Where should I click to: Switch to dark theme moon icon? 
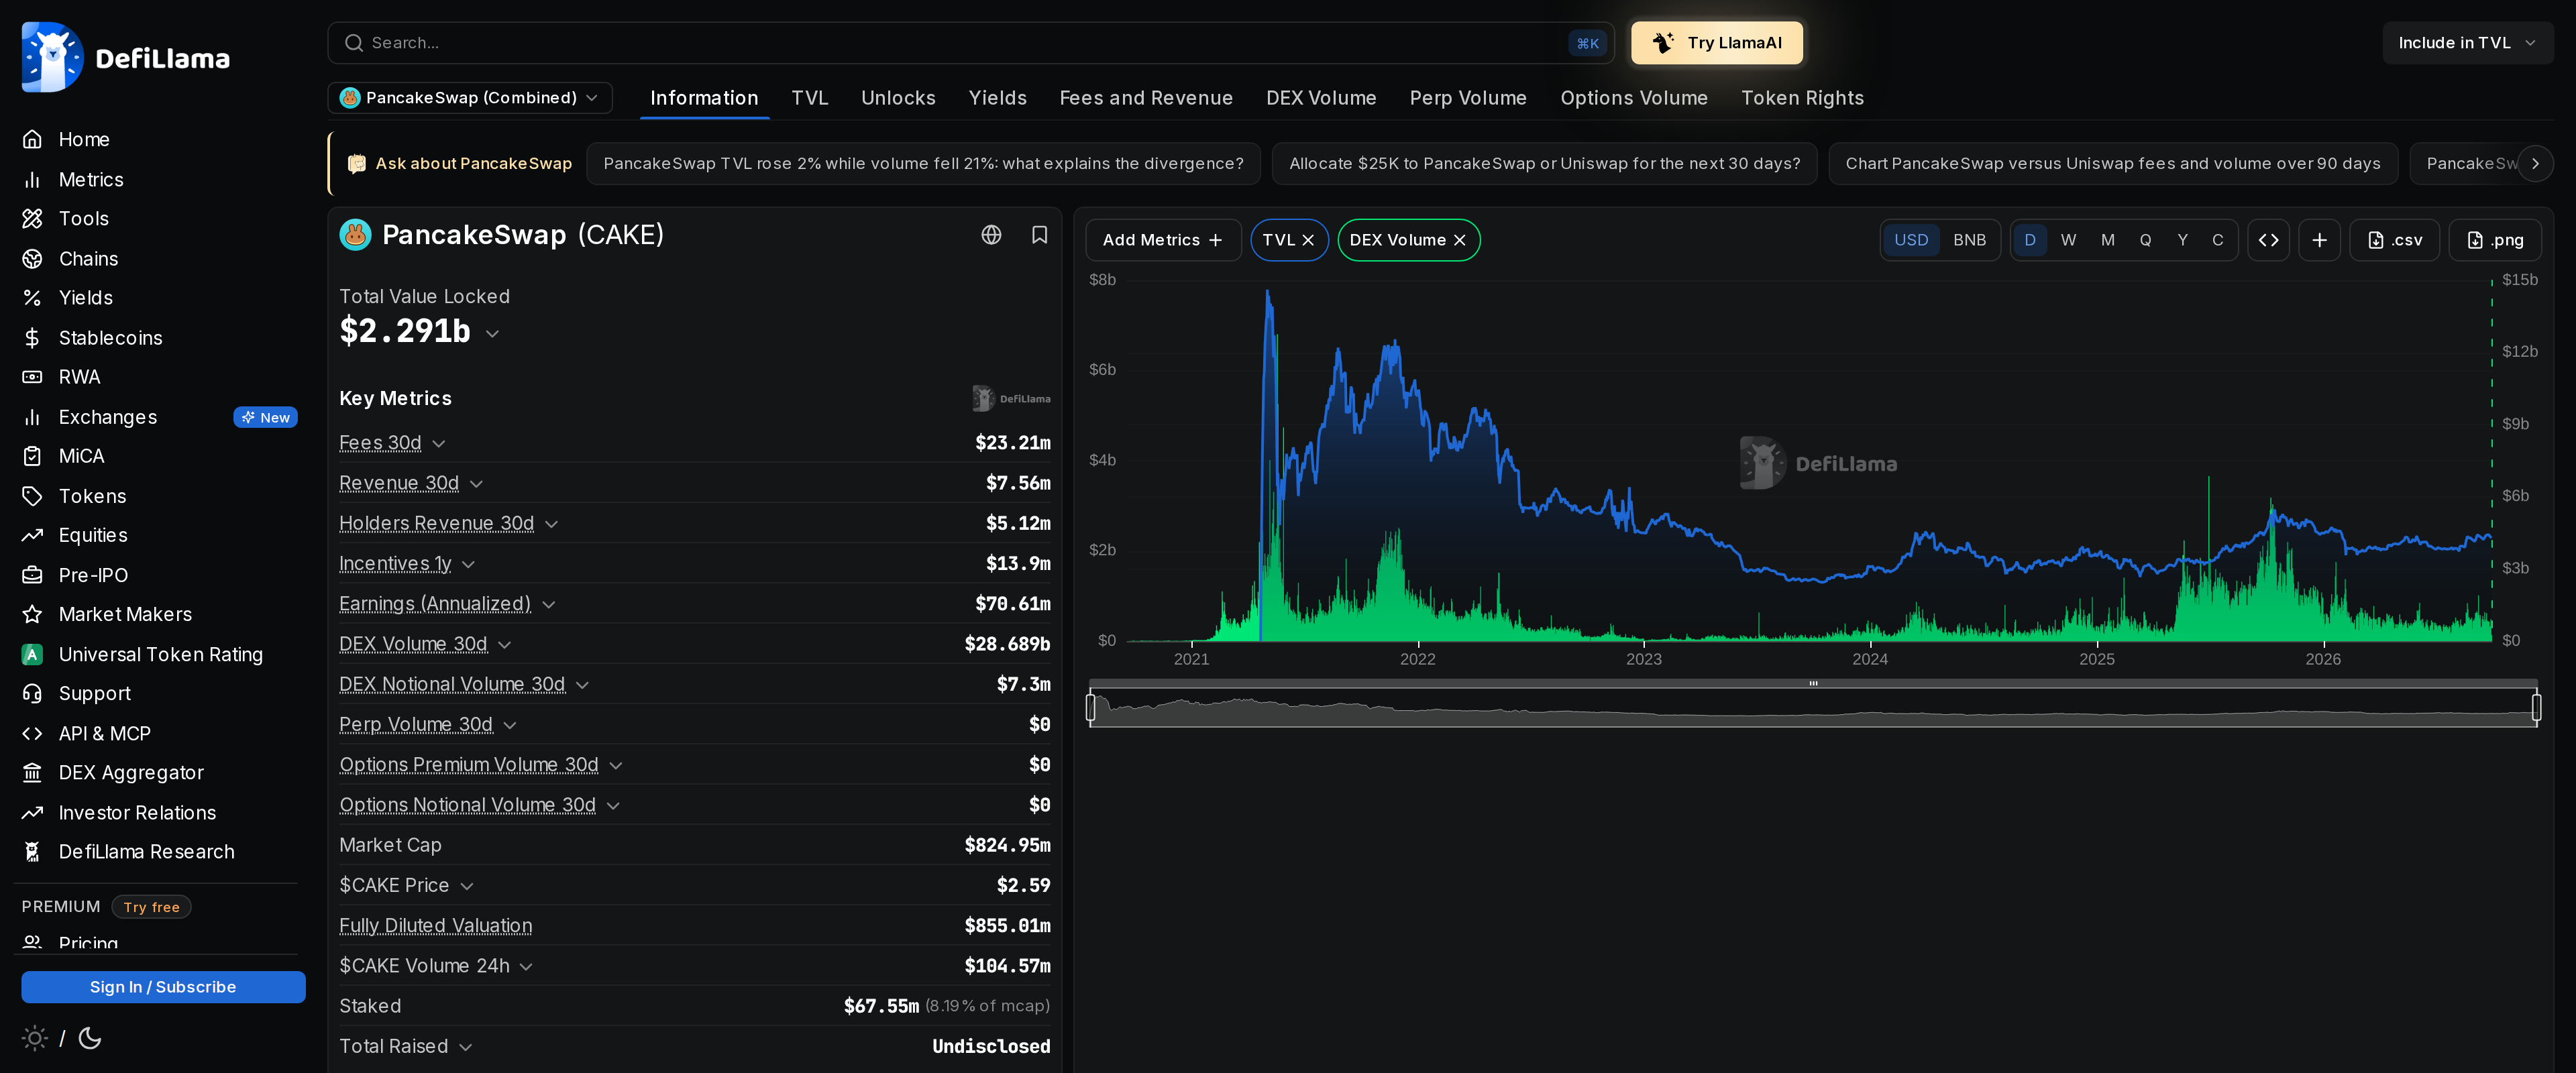90,1038
